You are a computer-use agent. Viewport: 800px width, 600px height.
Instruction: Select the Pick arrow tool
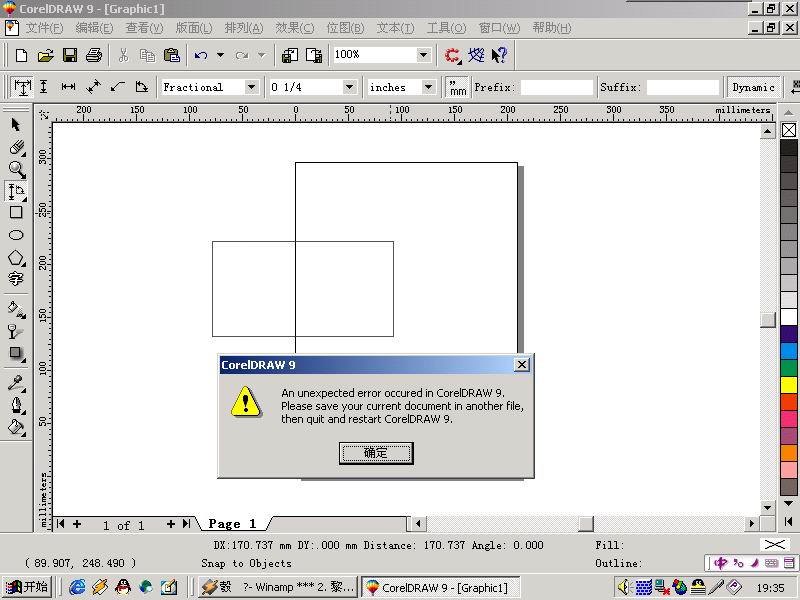(x=16, y=125)
